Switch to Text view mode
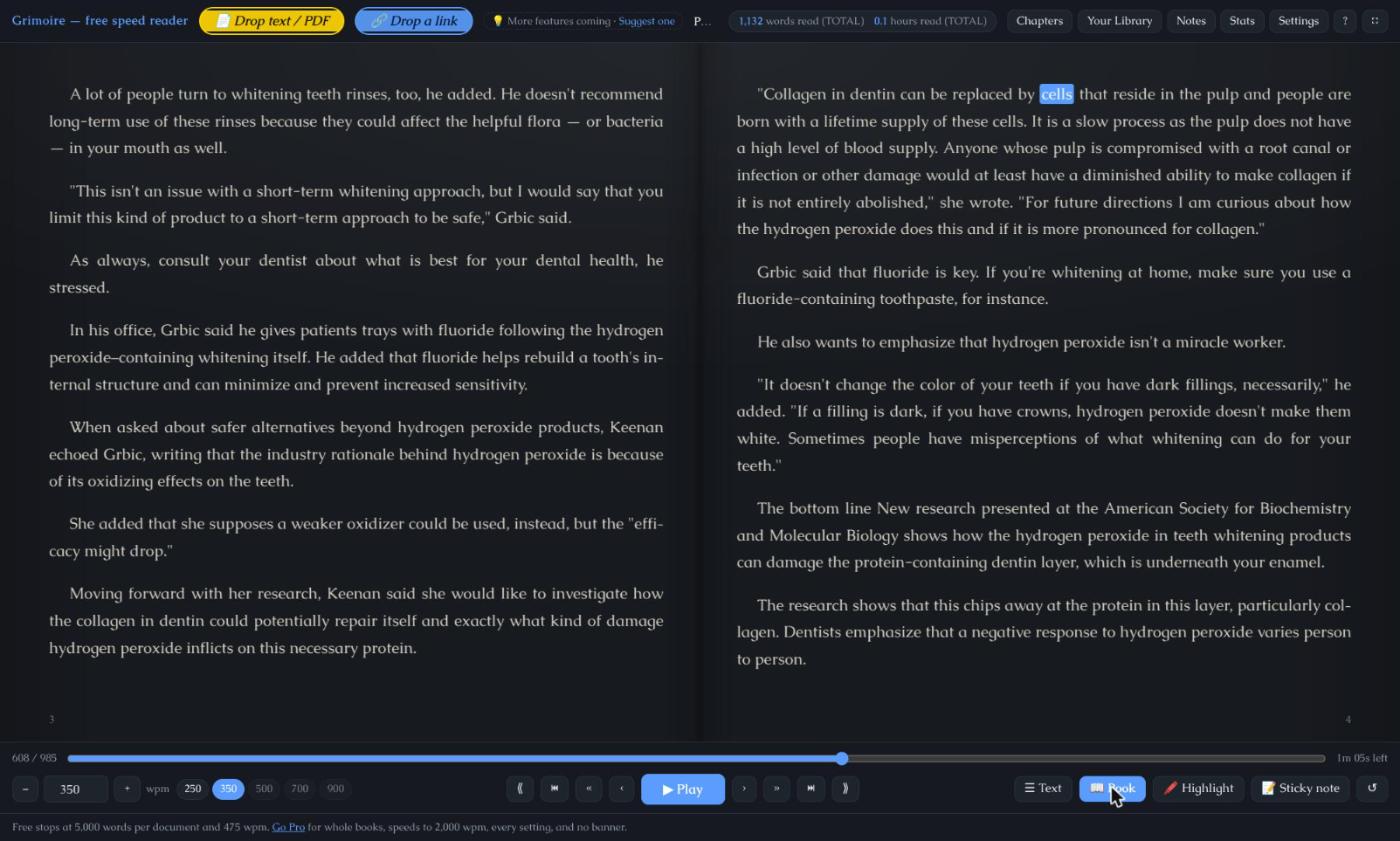This screenshot has height=841, width=1400. point(1043,788)
